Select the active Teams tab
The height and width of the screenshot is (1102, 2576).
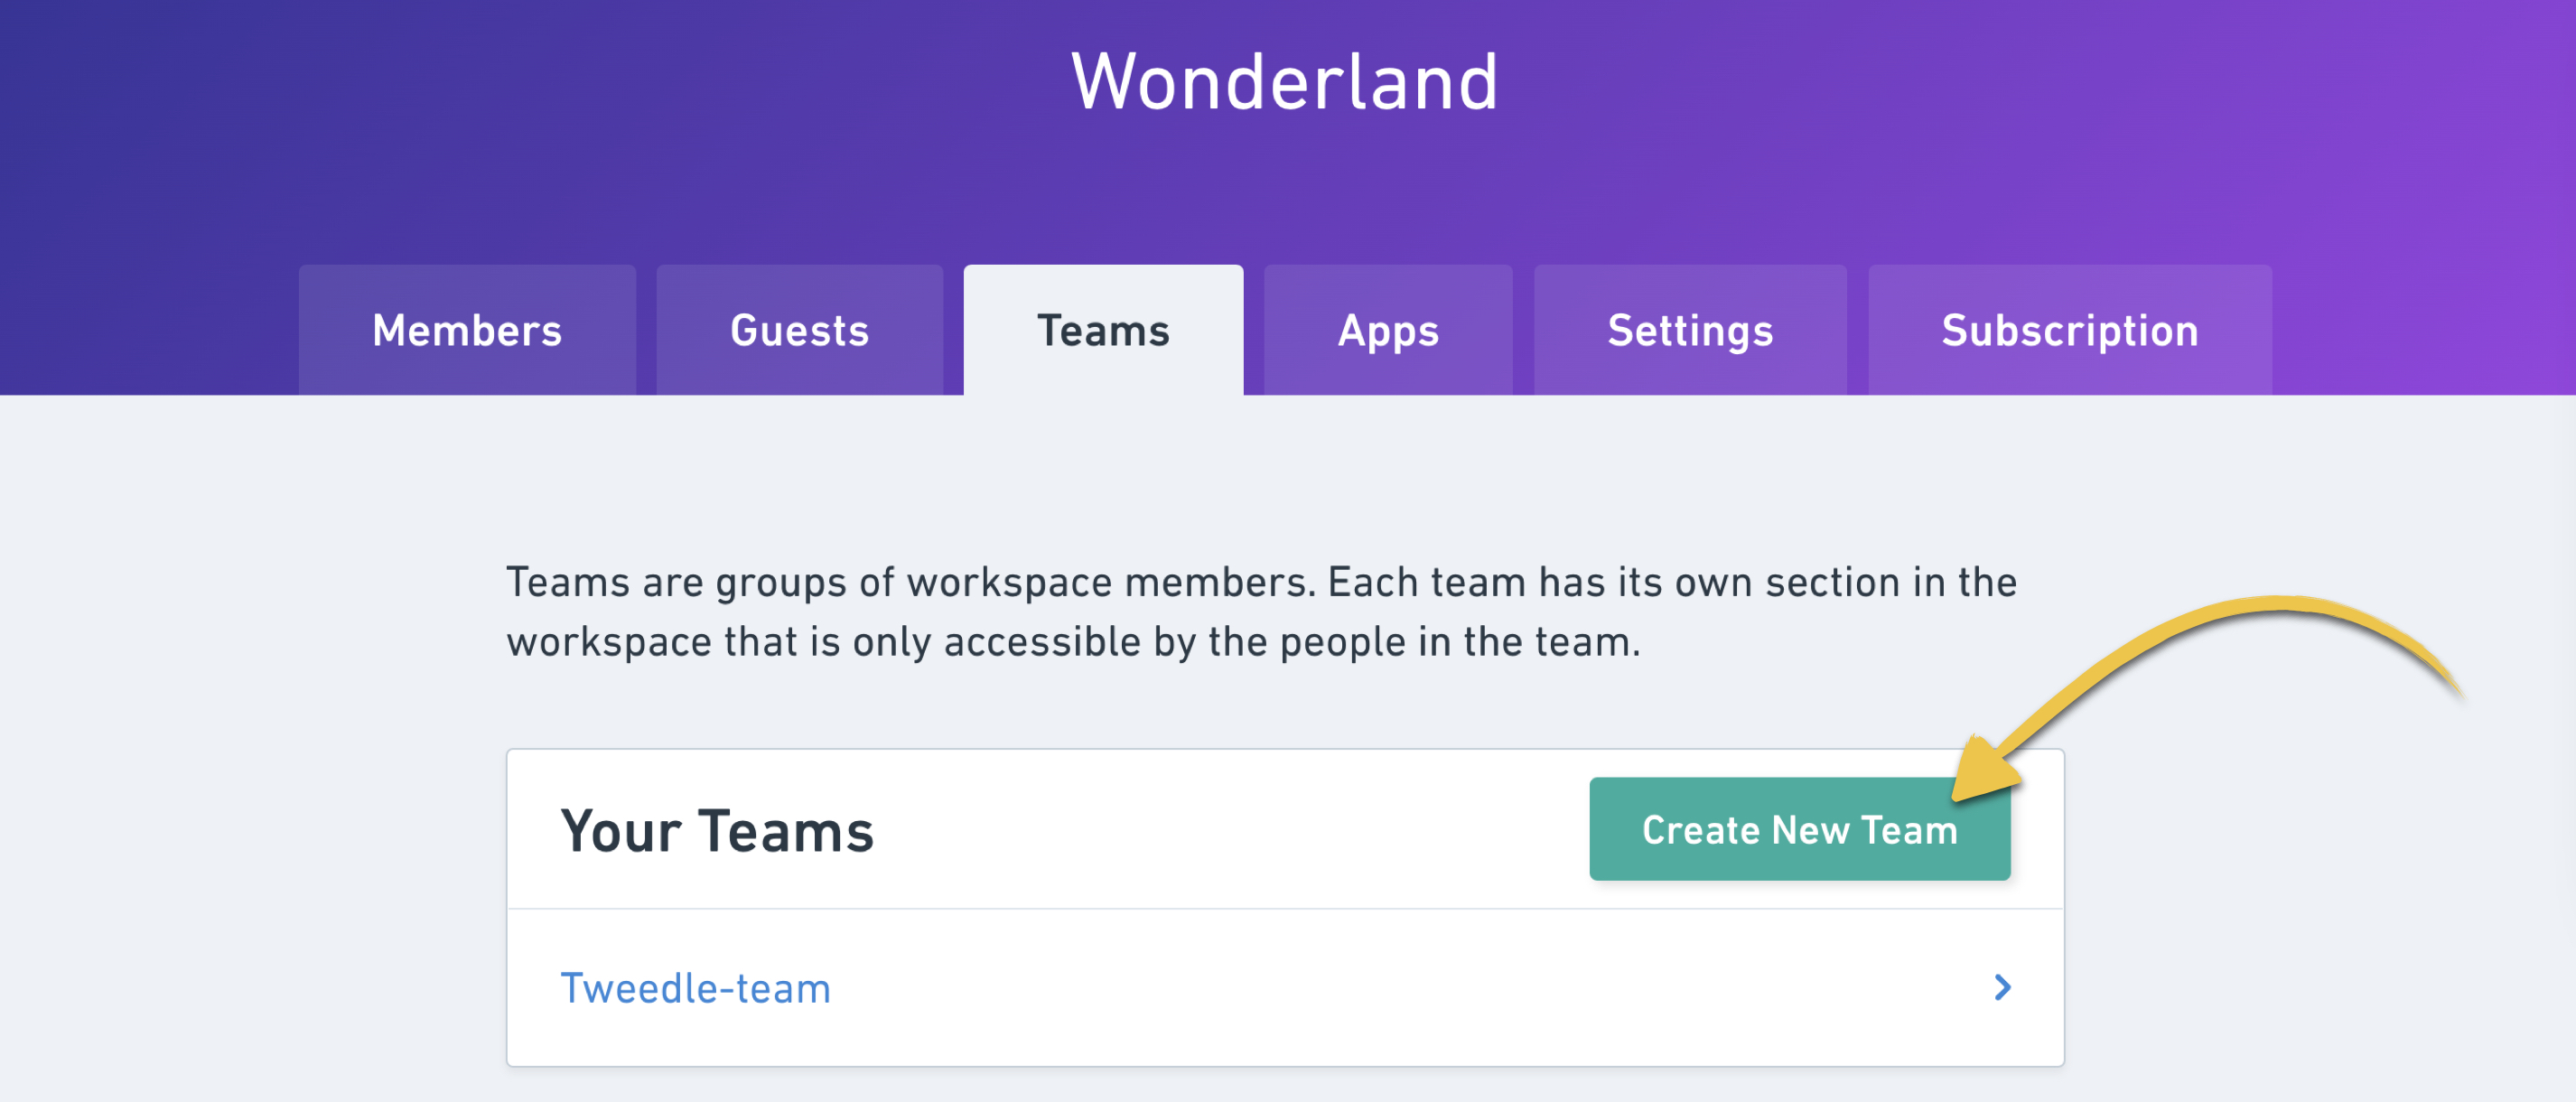pos(1103,330)
